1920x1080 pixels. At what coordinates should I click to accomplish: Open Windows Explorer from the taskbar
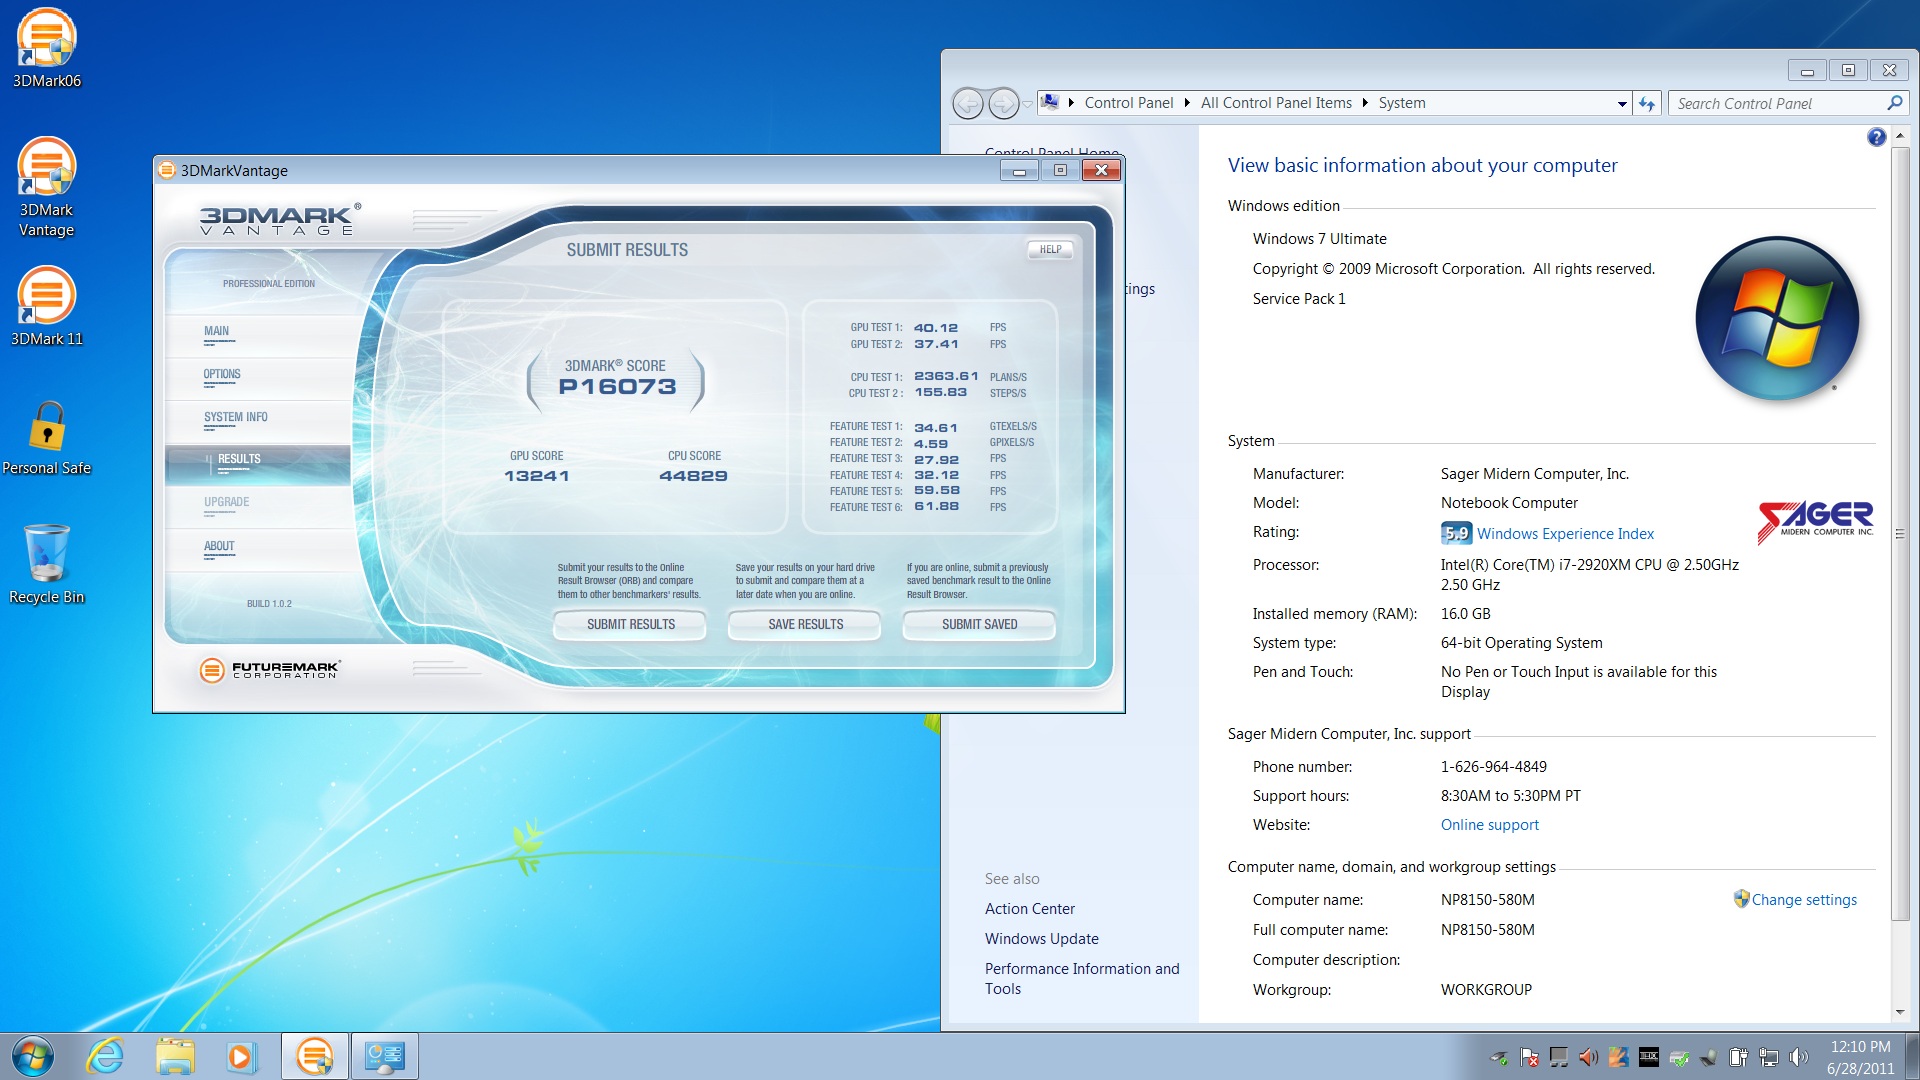[x=175, y=1056]
